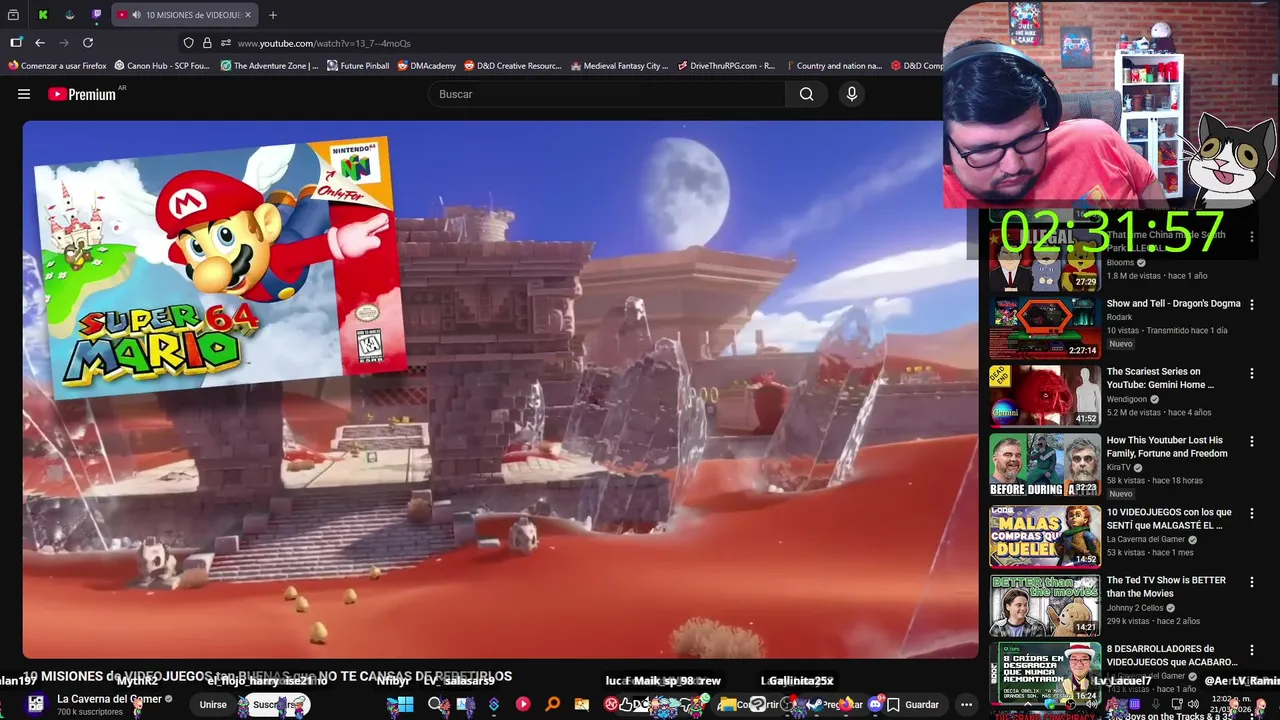Open more actions ellipsis below the video
Screen dimensions: 1280x720
click(966, 705)
